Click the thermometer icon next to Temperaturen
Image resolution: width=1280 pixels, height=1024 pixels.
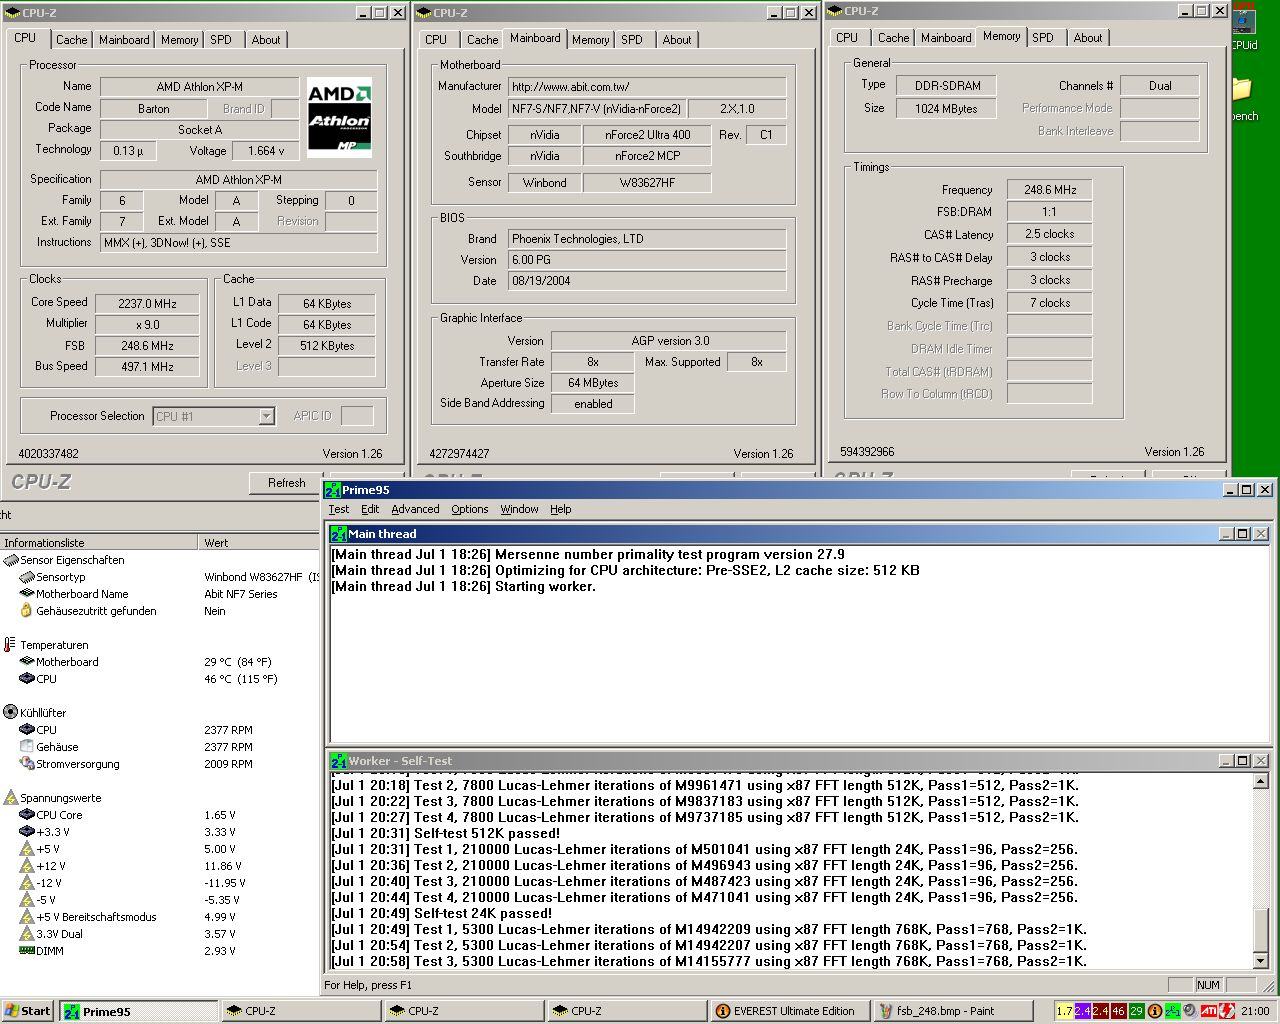(x=10, y=645)
